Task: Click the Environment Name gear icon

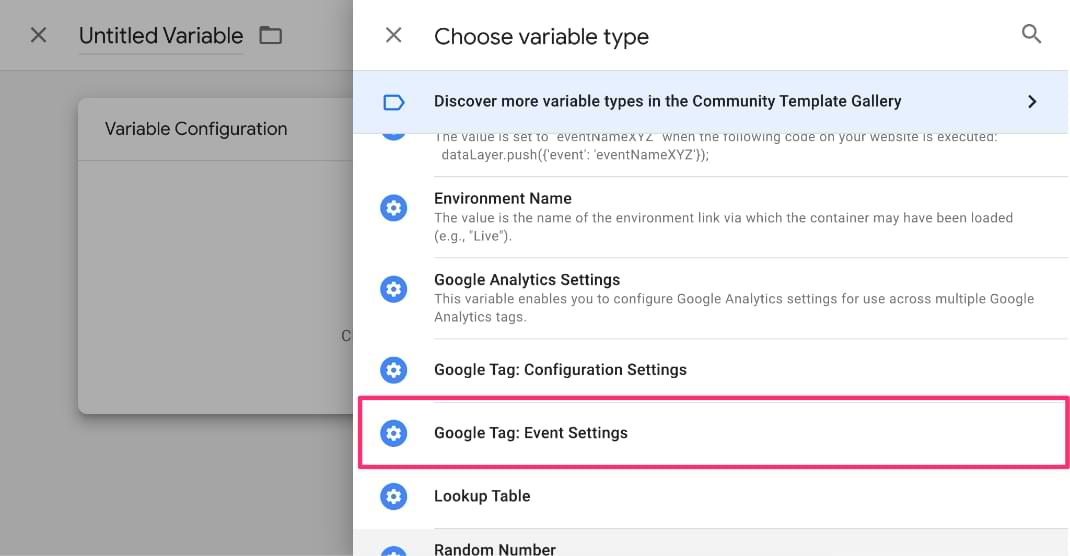Action: coord(394,208)
